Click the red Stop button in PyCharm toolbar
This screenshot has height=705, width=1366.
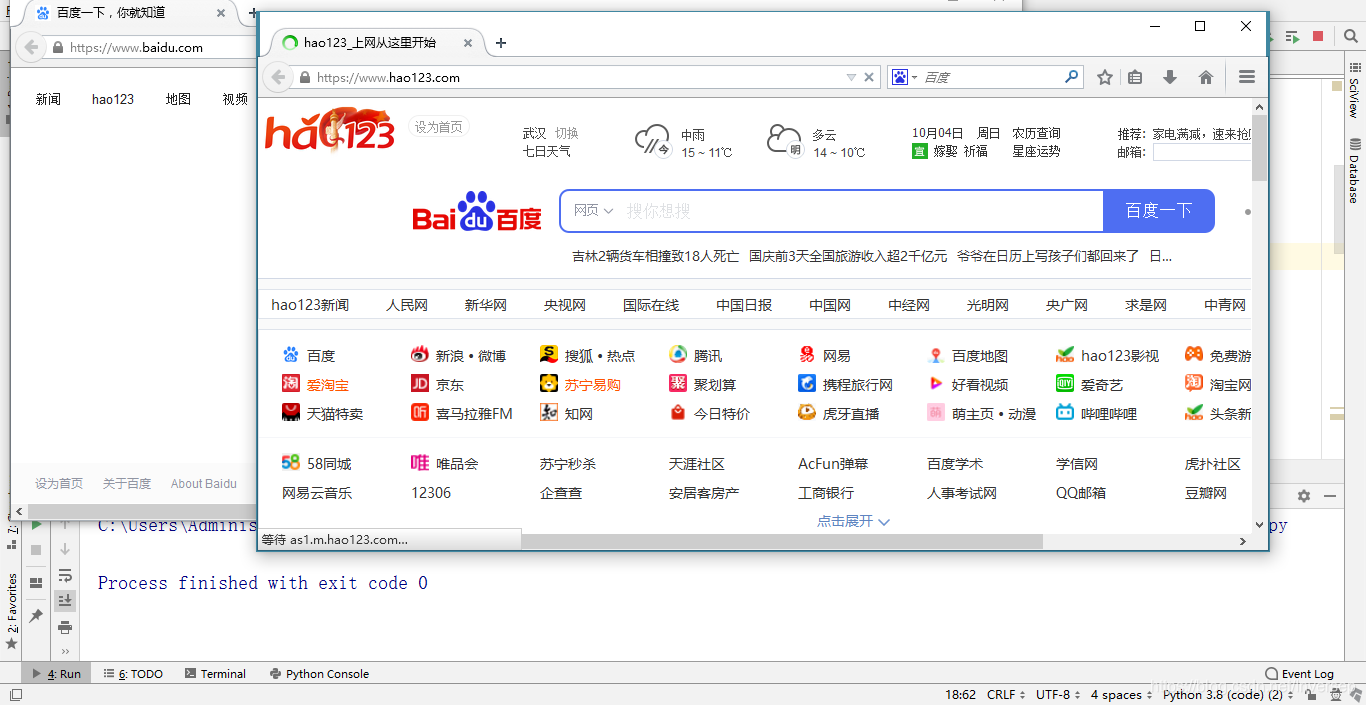click(1318, 37)
